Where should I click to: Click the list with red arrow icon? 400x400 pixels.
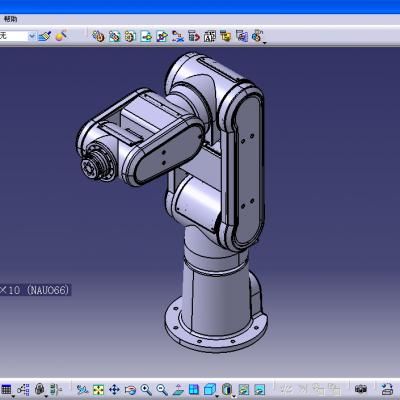click(194, 36)
